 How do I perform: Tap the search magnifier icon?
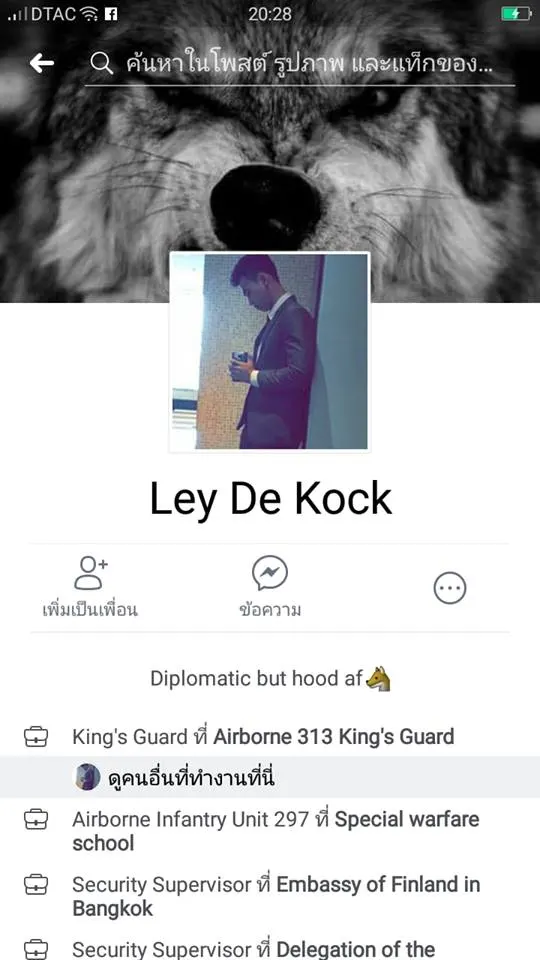tap(101, 62)
